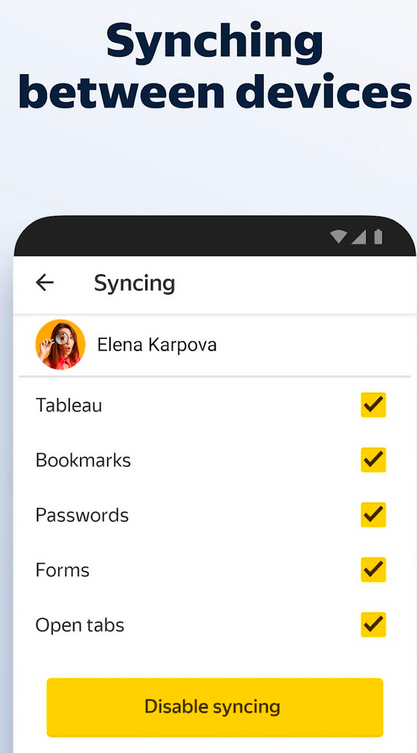The image size is (417, 753).
Task: Uncheck the Tableau sync checkbox
Action: [x=373, y=405]
